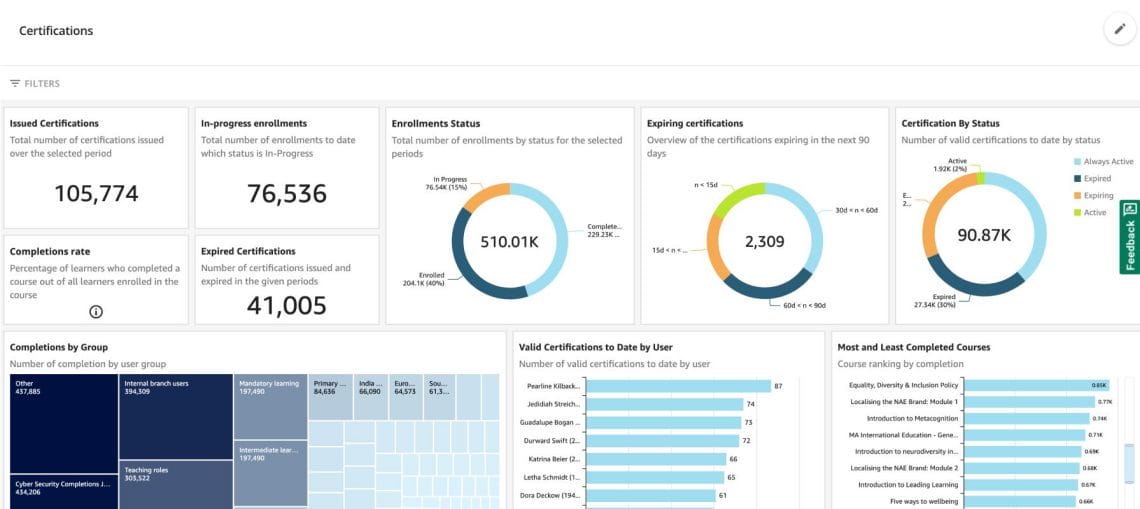Click the 41,005 Expired Certifications value
1140x509 pixels.
(286, 306)
